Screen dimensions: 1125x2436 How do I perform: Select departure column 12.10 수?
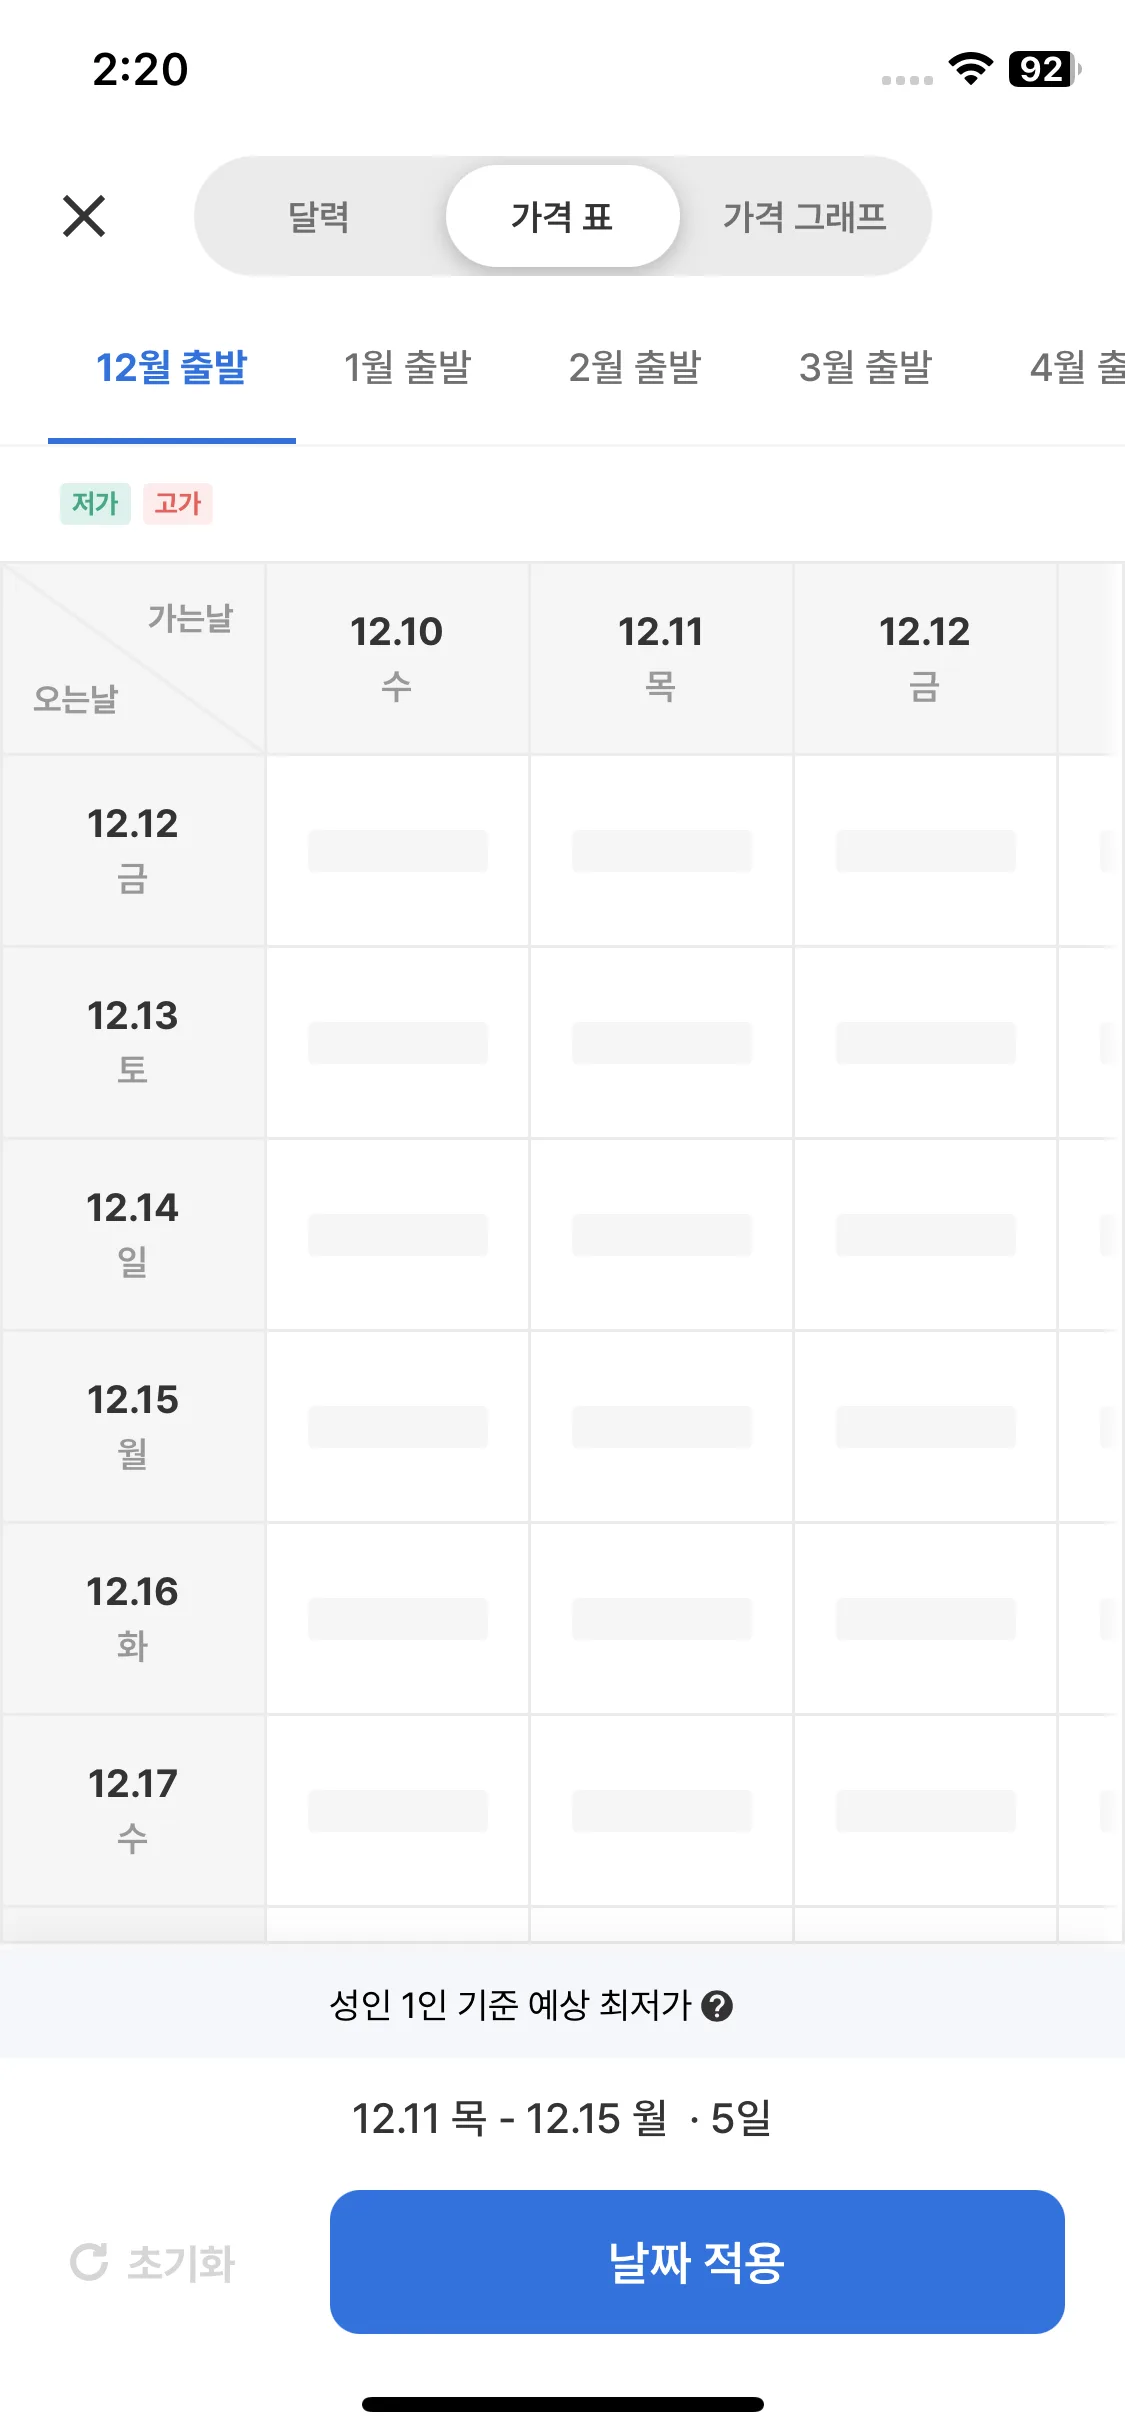point(397,657)
